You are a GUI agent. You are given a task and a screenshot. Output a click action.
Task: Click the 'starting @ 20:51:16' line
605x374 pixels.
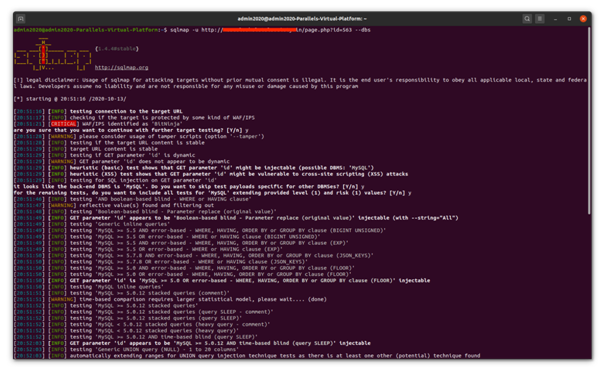click(70, 99)
